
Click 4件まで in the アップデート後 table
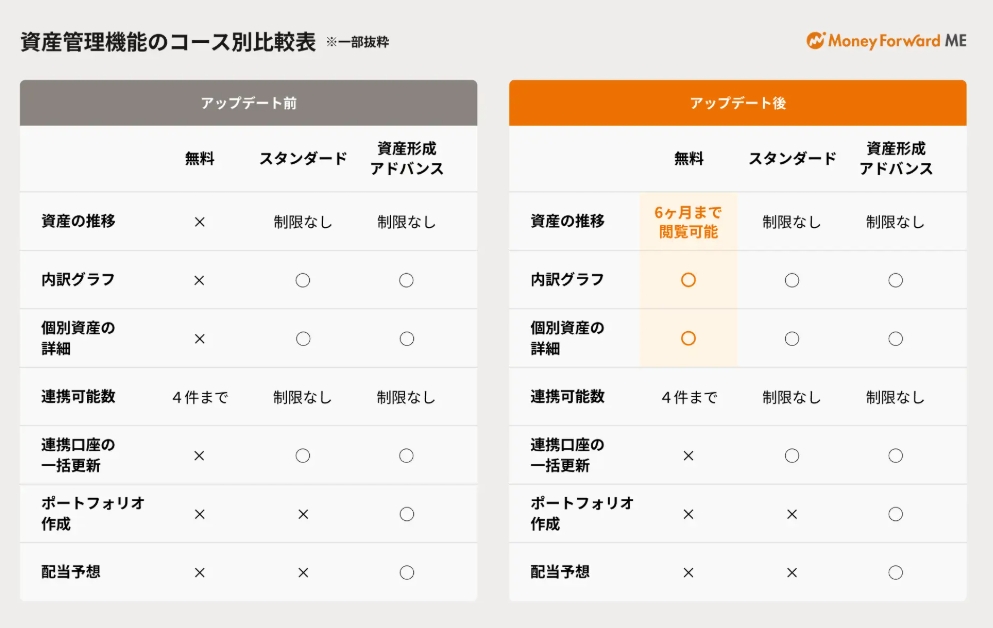tap(689, 397)
